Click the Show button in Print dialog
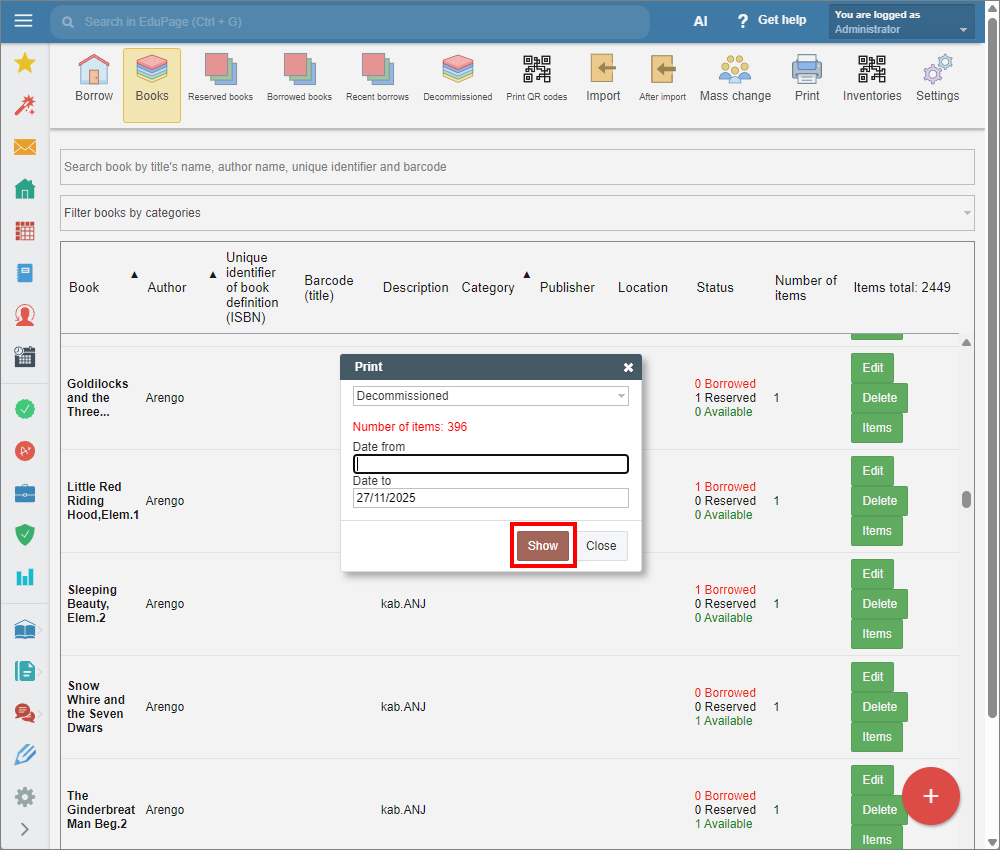 pyautogui.click(x=543, y=546)
